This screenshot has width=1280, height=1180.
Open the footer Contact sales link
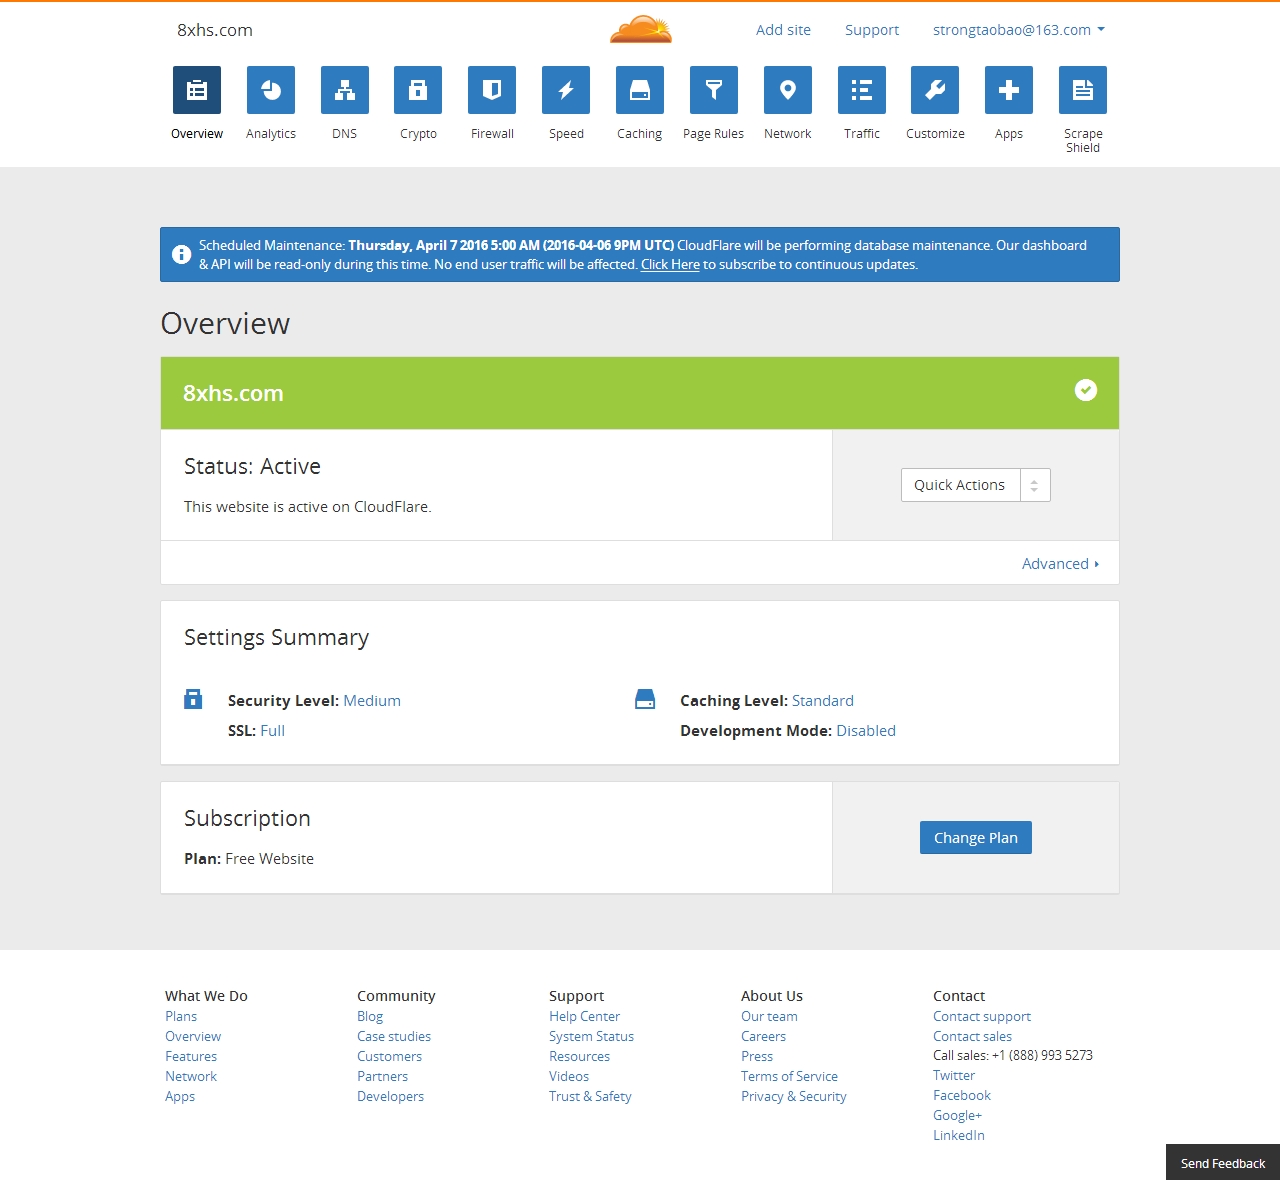point(973,1036)
